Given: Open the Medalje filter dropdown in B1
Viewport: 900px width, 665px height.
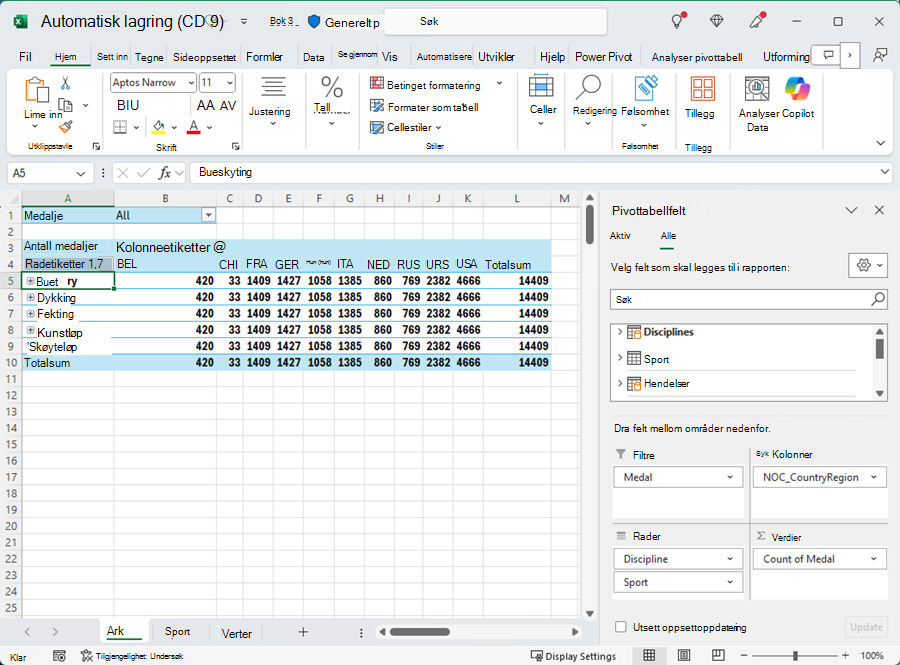Looking at the screenshot, I should (208, 215).
